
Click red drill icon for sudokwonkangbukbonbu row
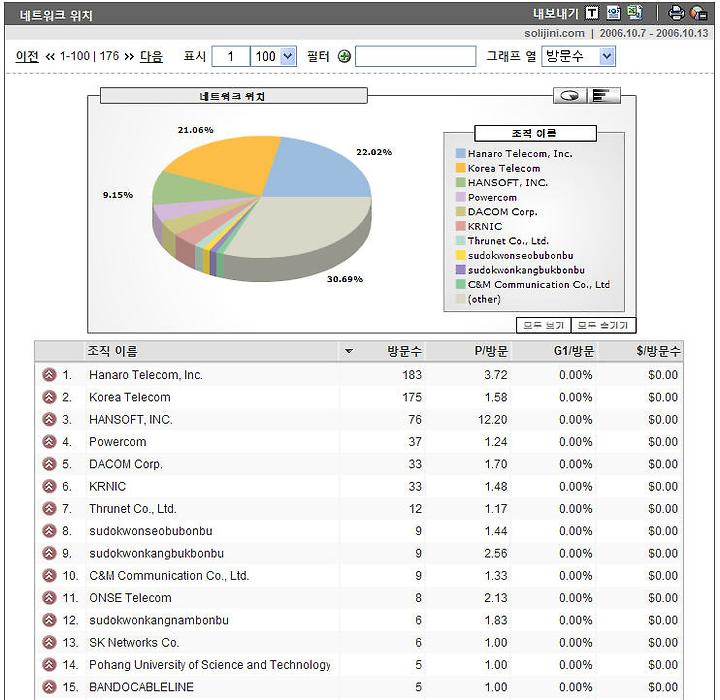[49, 553]
